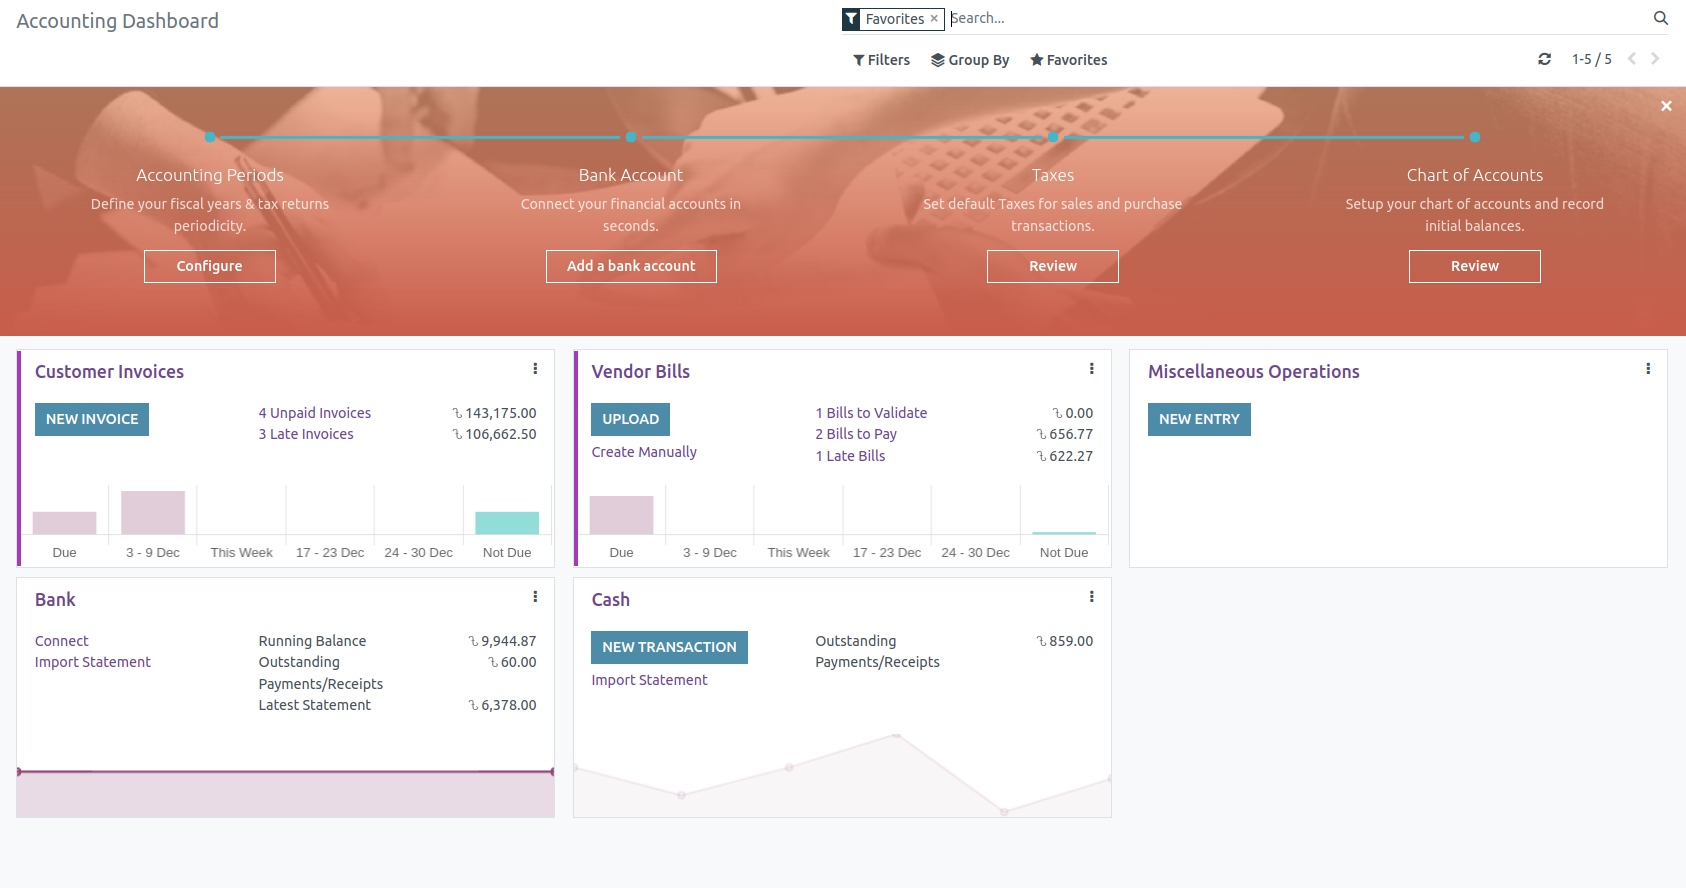Open Bank card options menu
Viewport: 1686px width, 888px height.
(x=535, y=597)
